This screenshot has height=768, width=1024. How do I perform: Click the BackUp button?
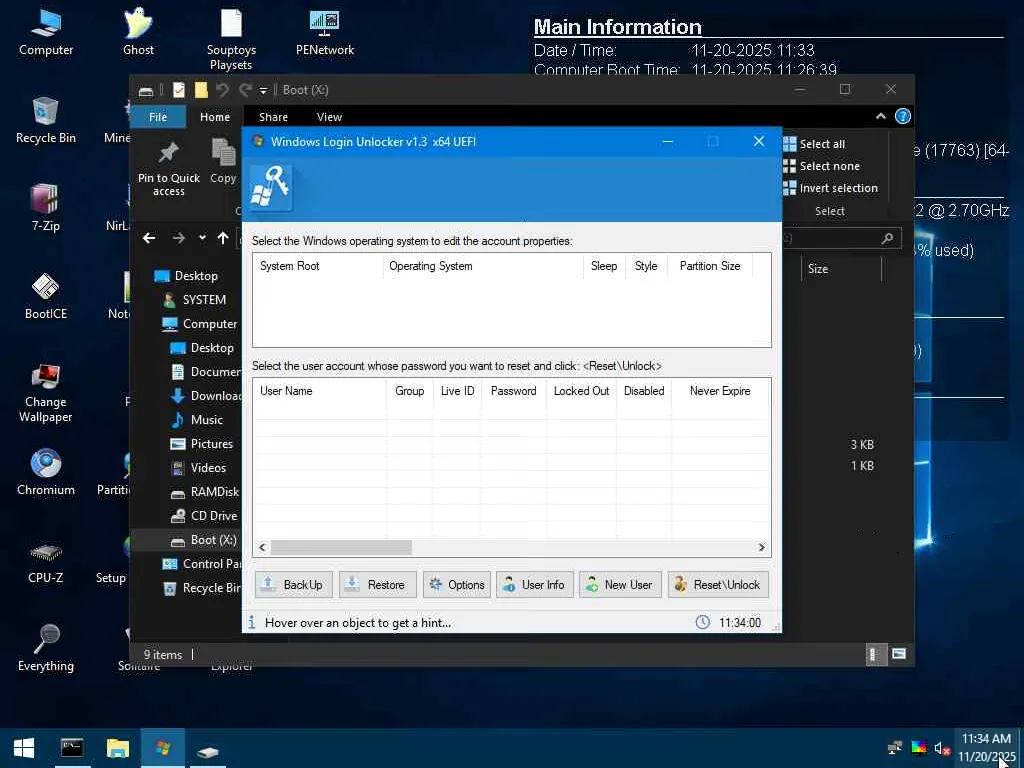pos(293,584)
